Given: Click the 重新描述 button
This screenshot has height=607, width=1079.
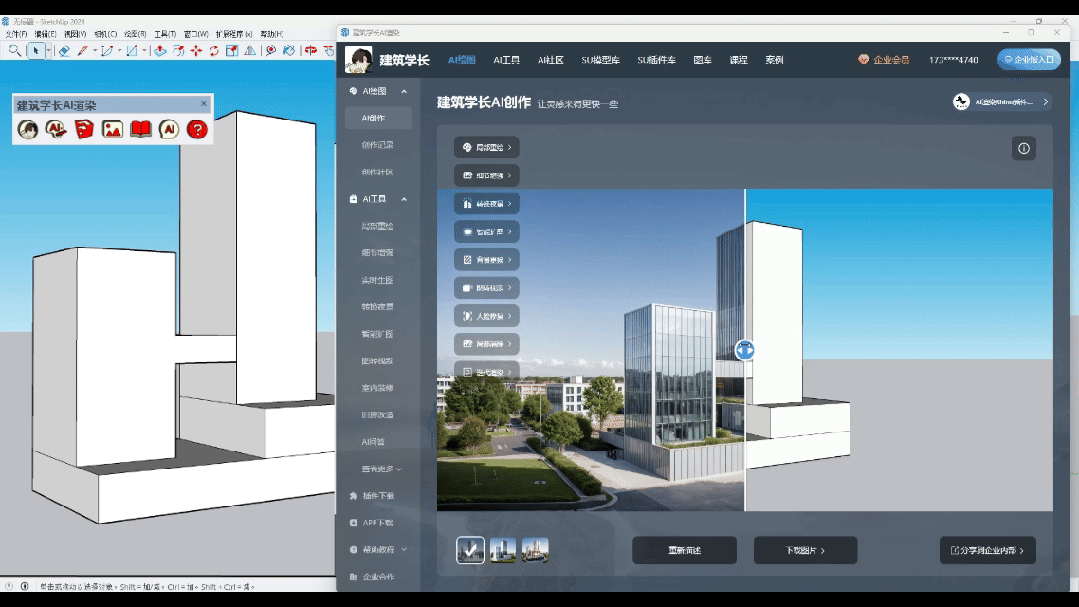Looking at the screenshot, I should [x=684, y=550].
